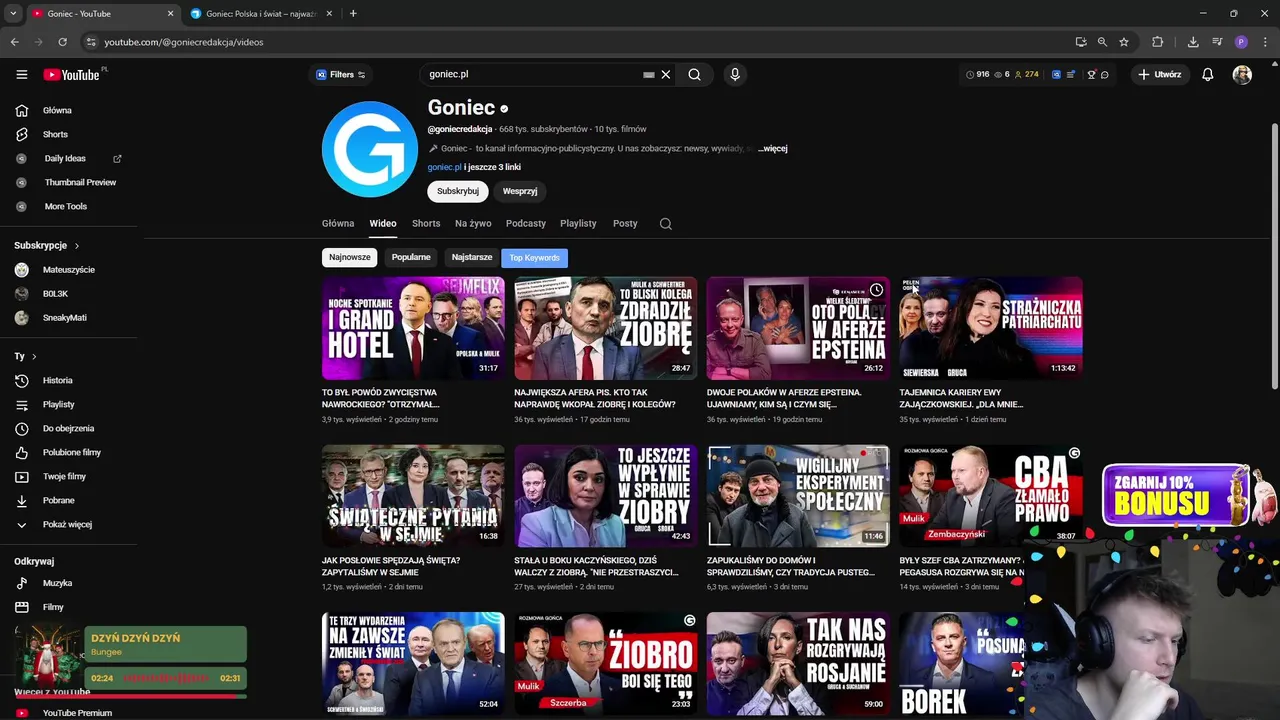This screenshot has height=720, width=1280.
Task: Open the keyboard icon in search field
Action: point(649,74)
